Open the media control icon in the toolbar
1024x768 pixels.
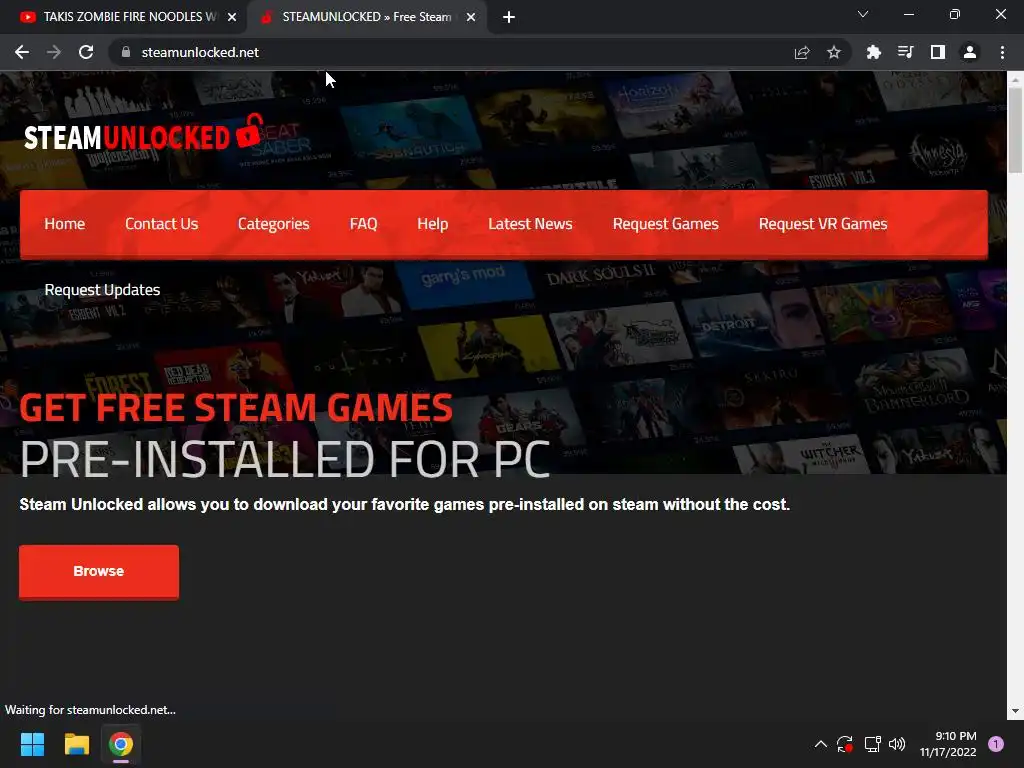(905, 52)
